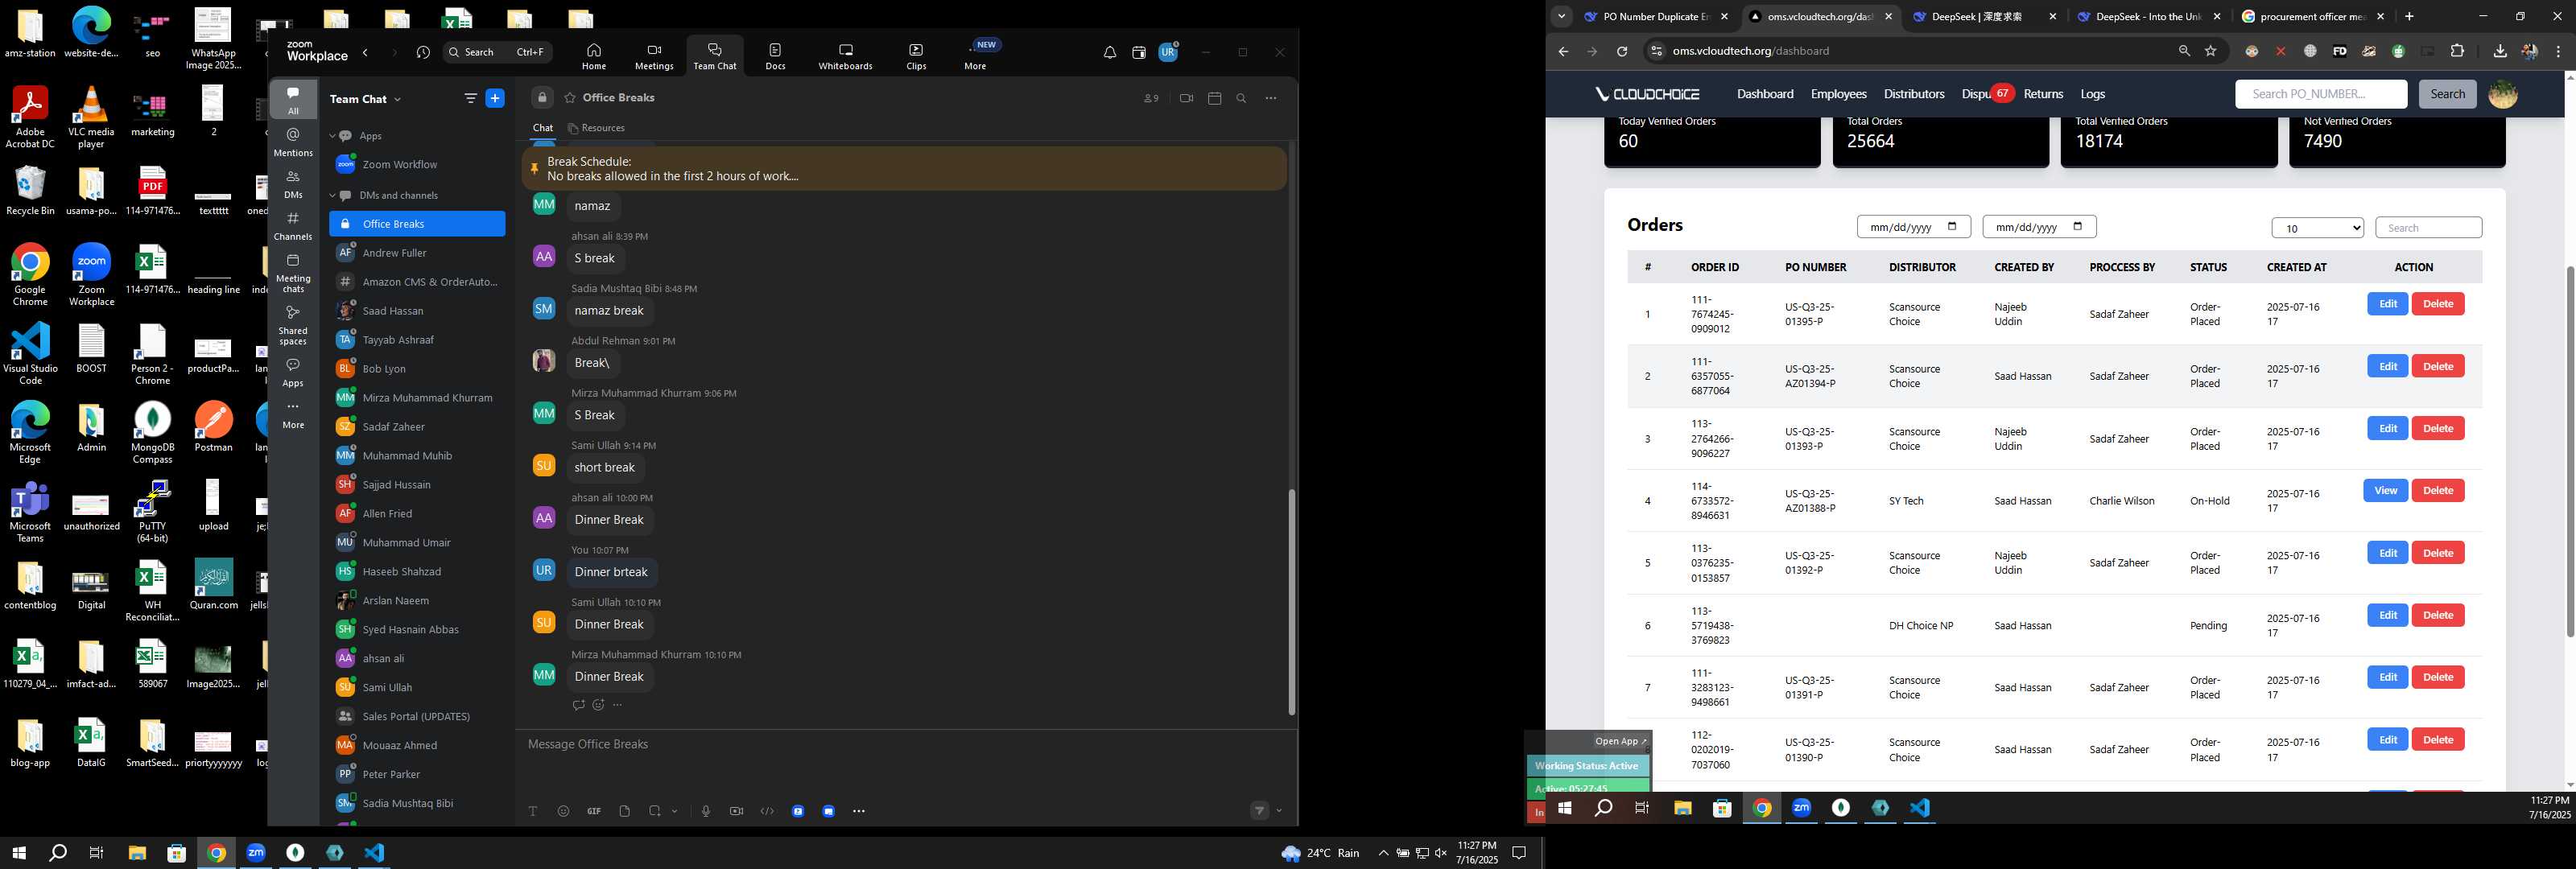Open Returns in CloudChoice navbar

tap(2043, 94)
